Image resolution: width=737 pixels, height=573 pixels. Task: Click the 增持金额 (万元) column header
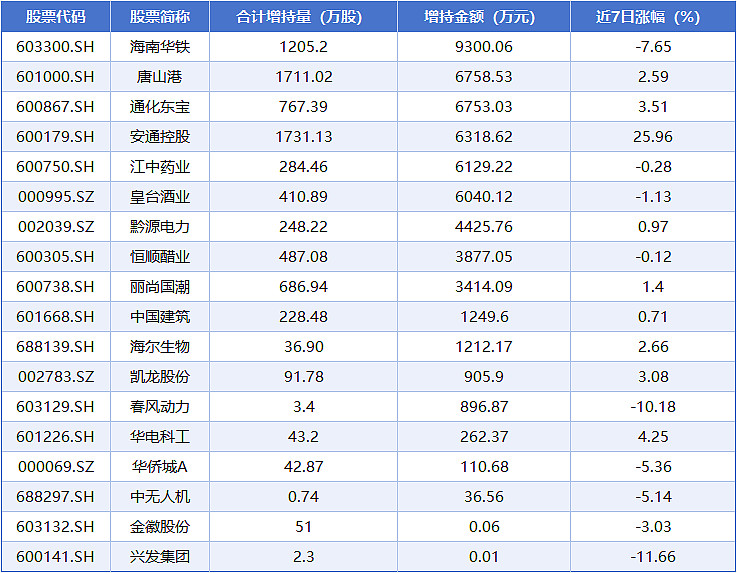click(x=479, y=17)
